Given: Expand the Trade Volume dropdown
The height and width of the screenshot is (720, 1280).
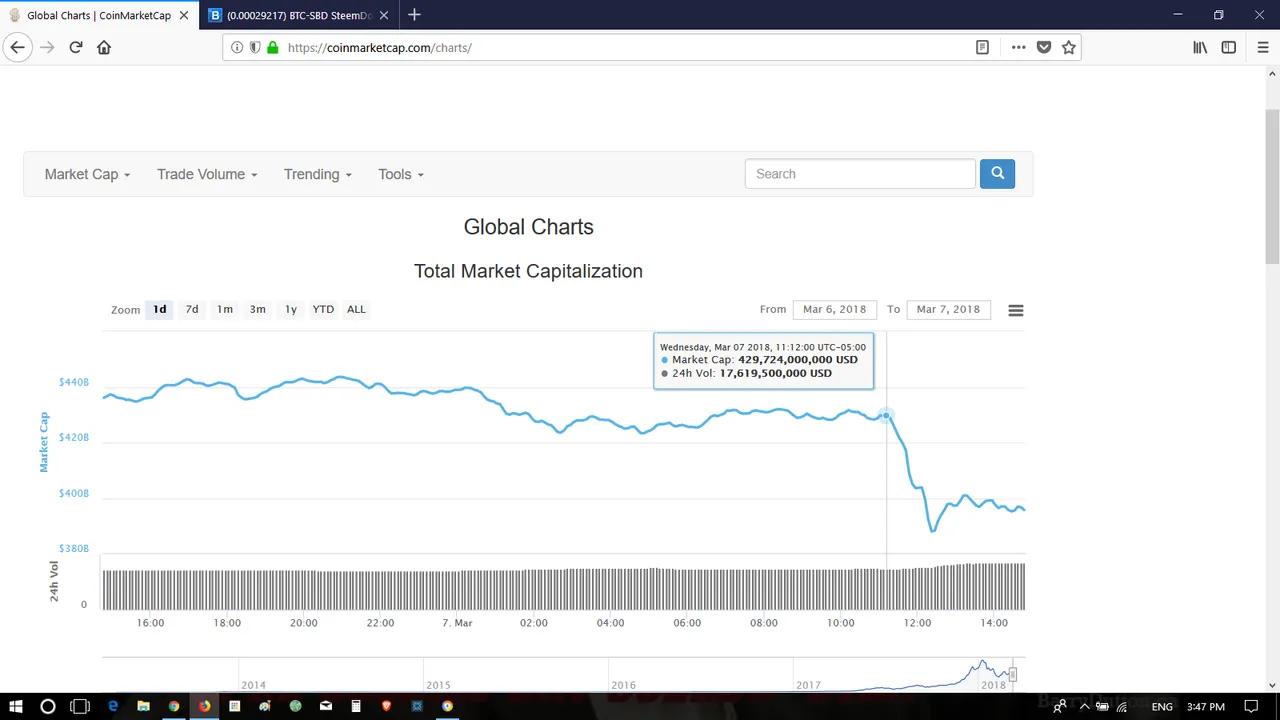Looking at the screenshot, I should pos(207,174).
